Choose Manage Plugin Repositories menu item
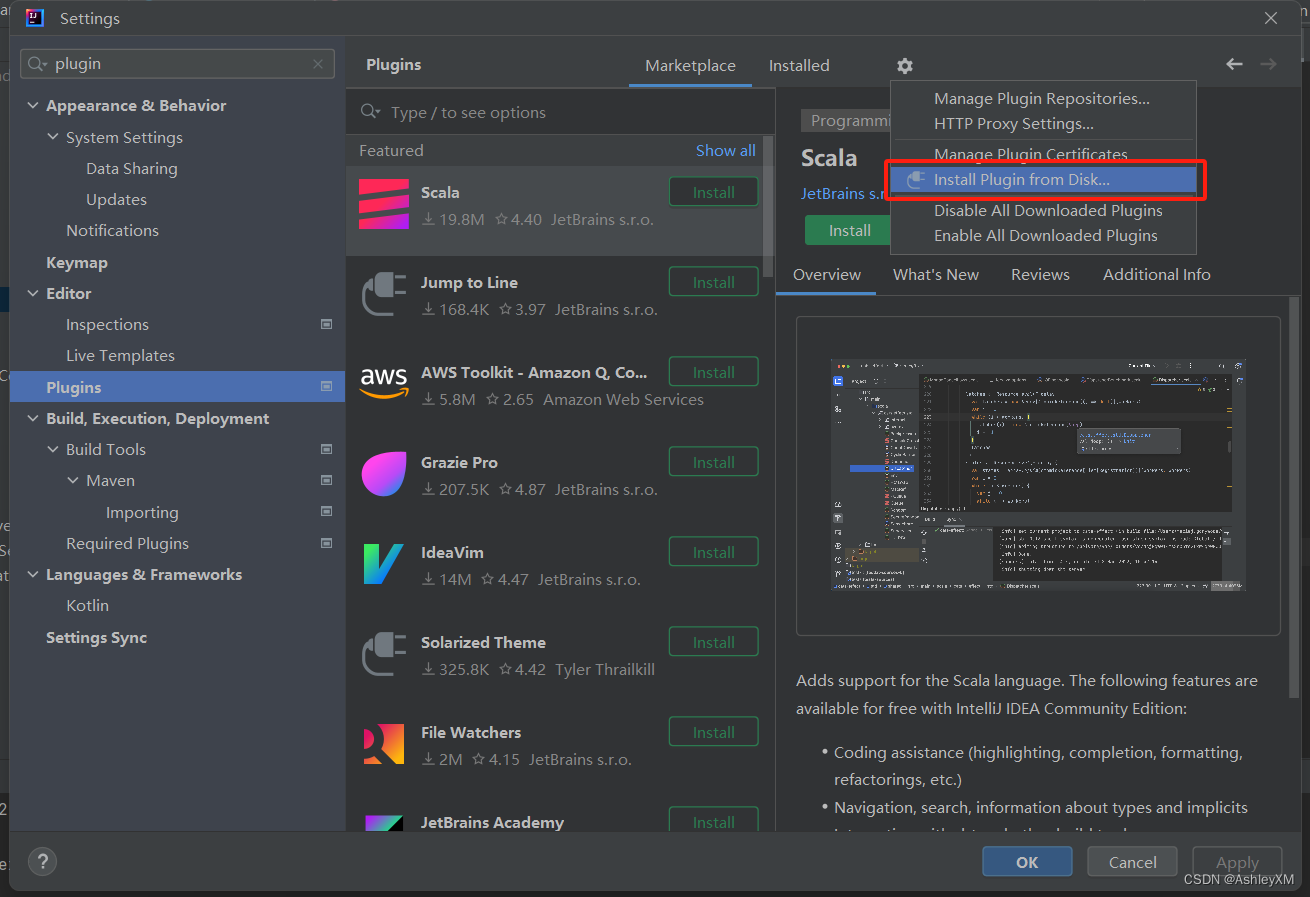Screen dimensions: 1310x897 pos(1043,99)
